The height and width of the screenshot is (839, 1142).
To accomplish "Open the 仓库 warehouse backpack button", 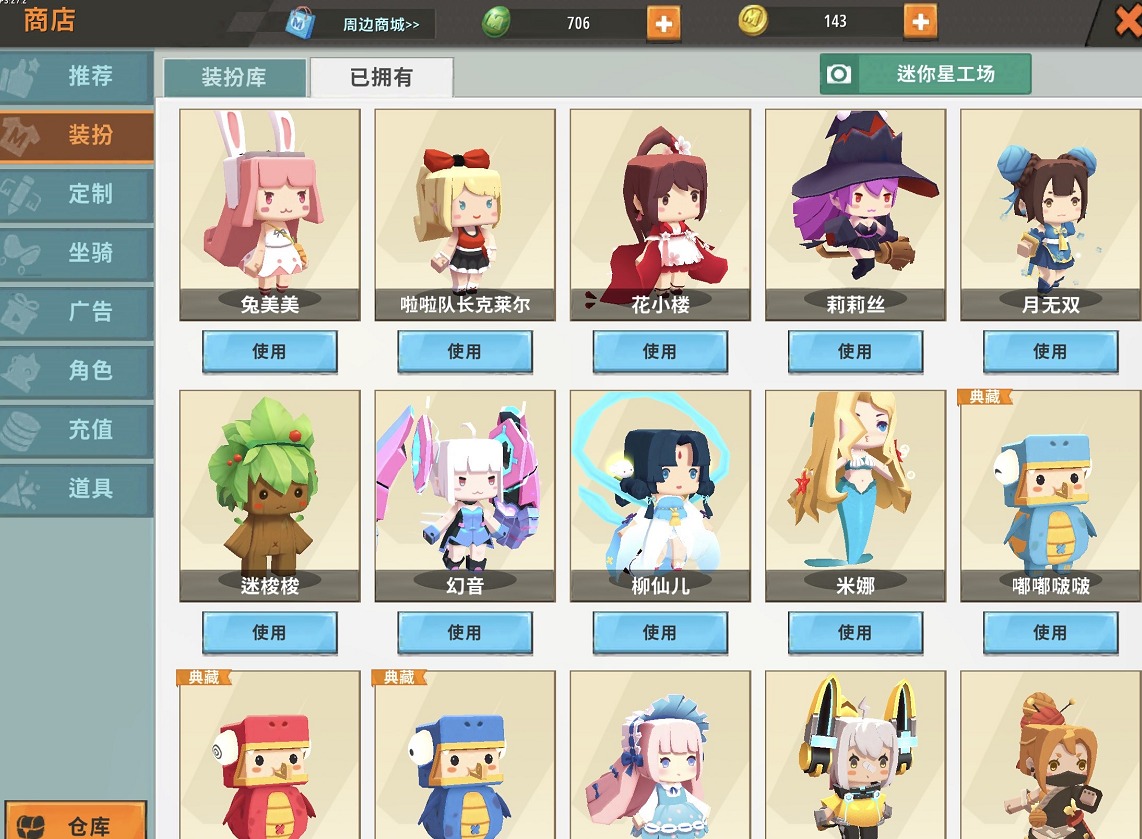I will 76,822.
